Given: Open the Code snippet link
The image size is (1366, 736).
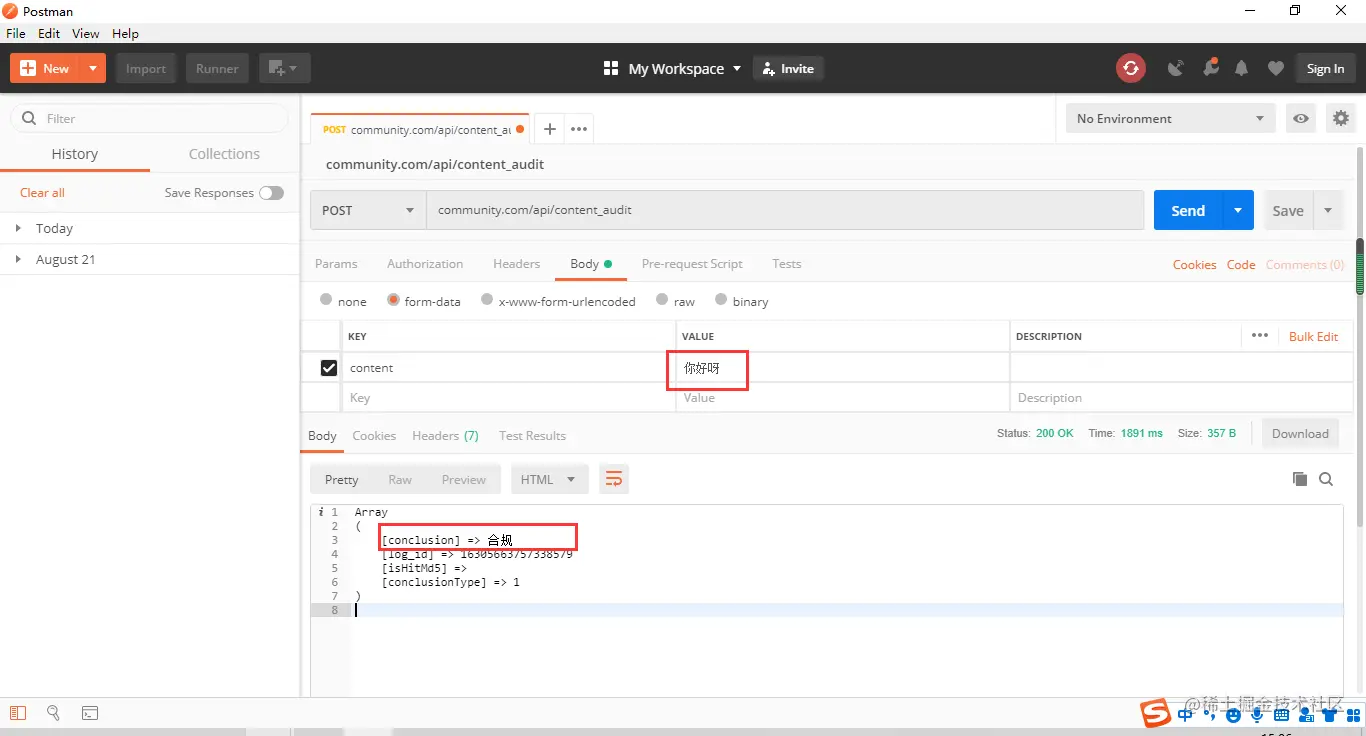Looking at the screenshot, I should tap(1241, 265).
